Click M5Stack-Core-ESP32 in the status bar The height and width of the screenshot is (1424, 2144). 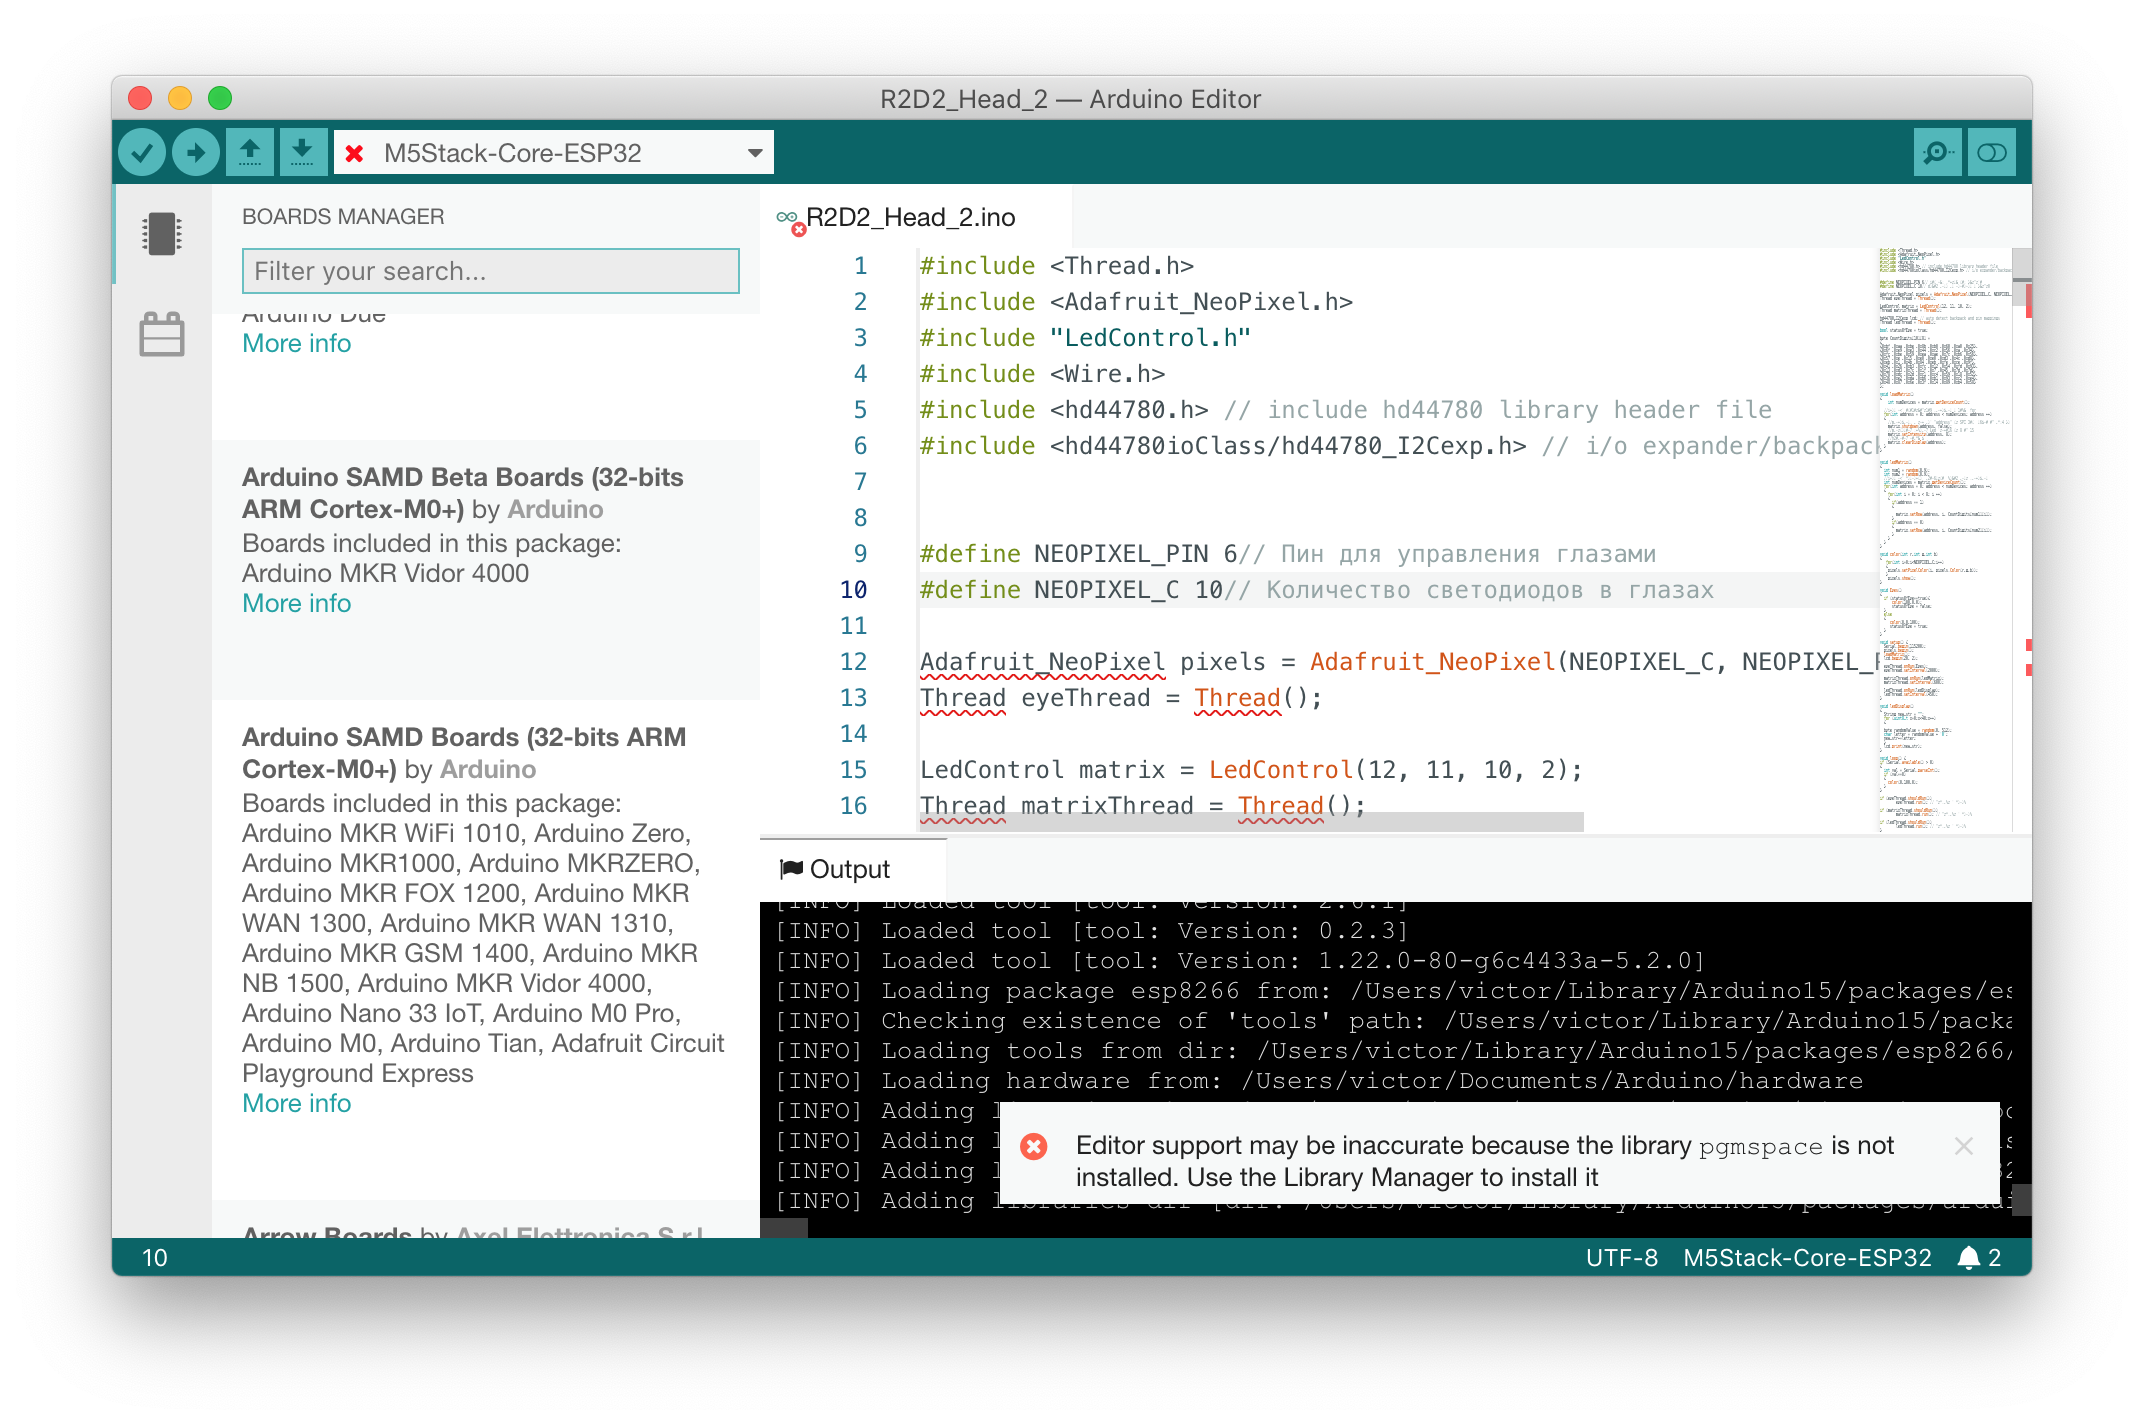[x=1806, y=1258]
